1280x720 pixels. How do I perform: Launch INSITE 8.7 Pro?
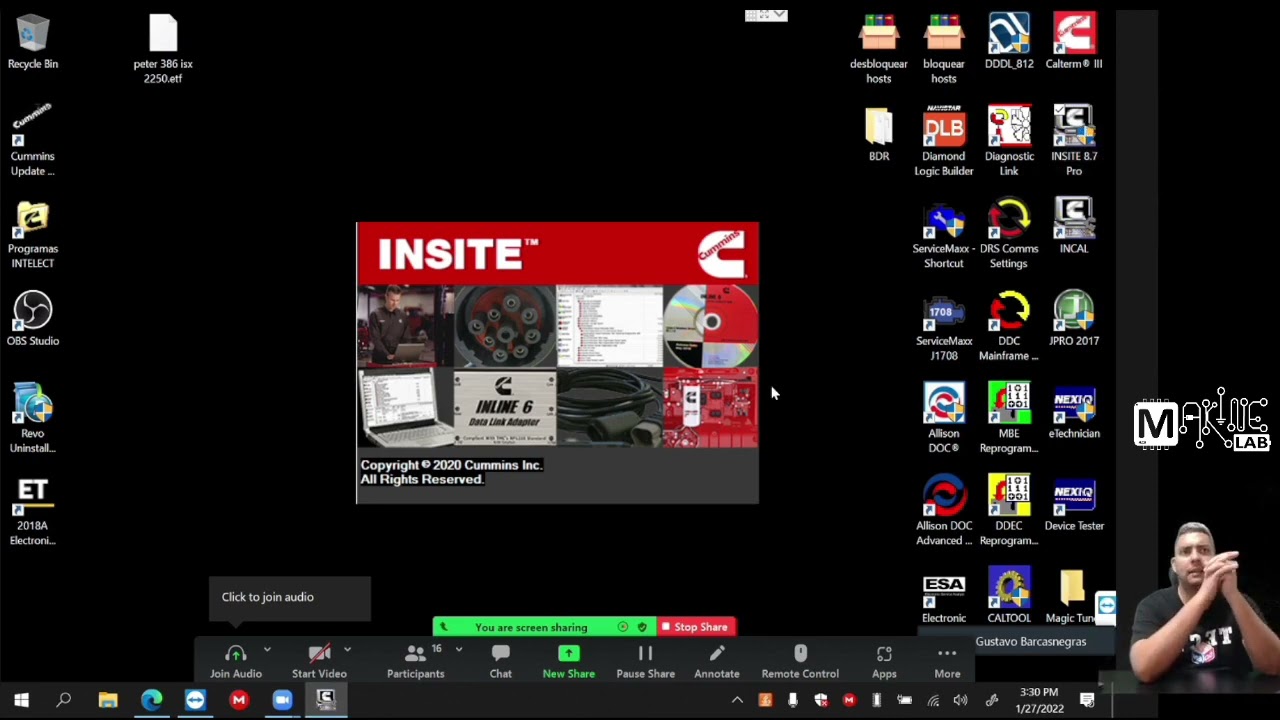(1074, 141)
